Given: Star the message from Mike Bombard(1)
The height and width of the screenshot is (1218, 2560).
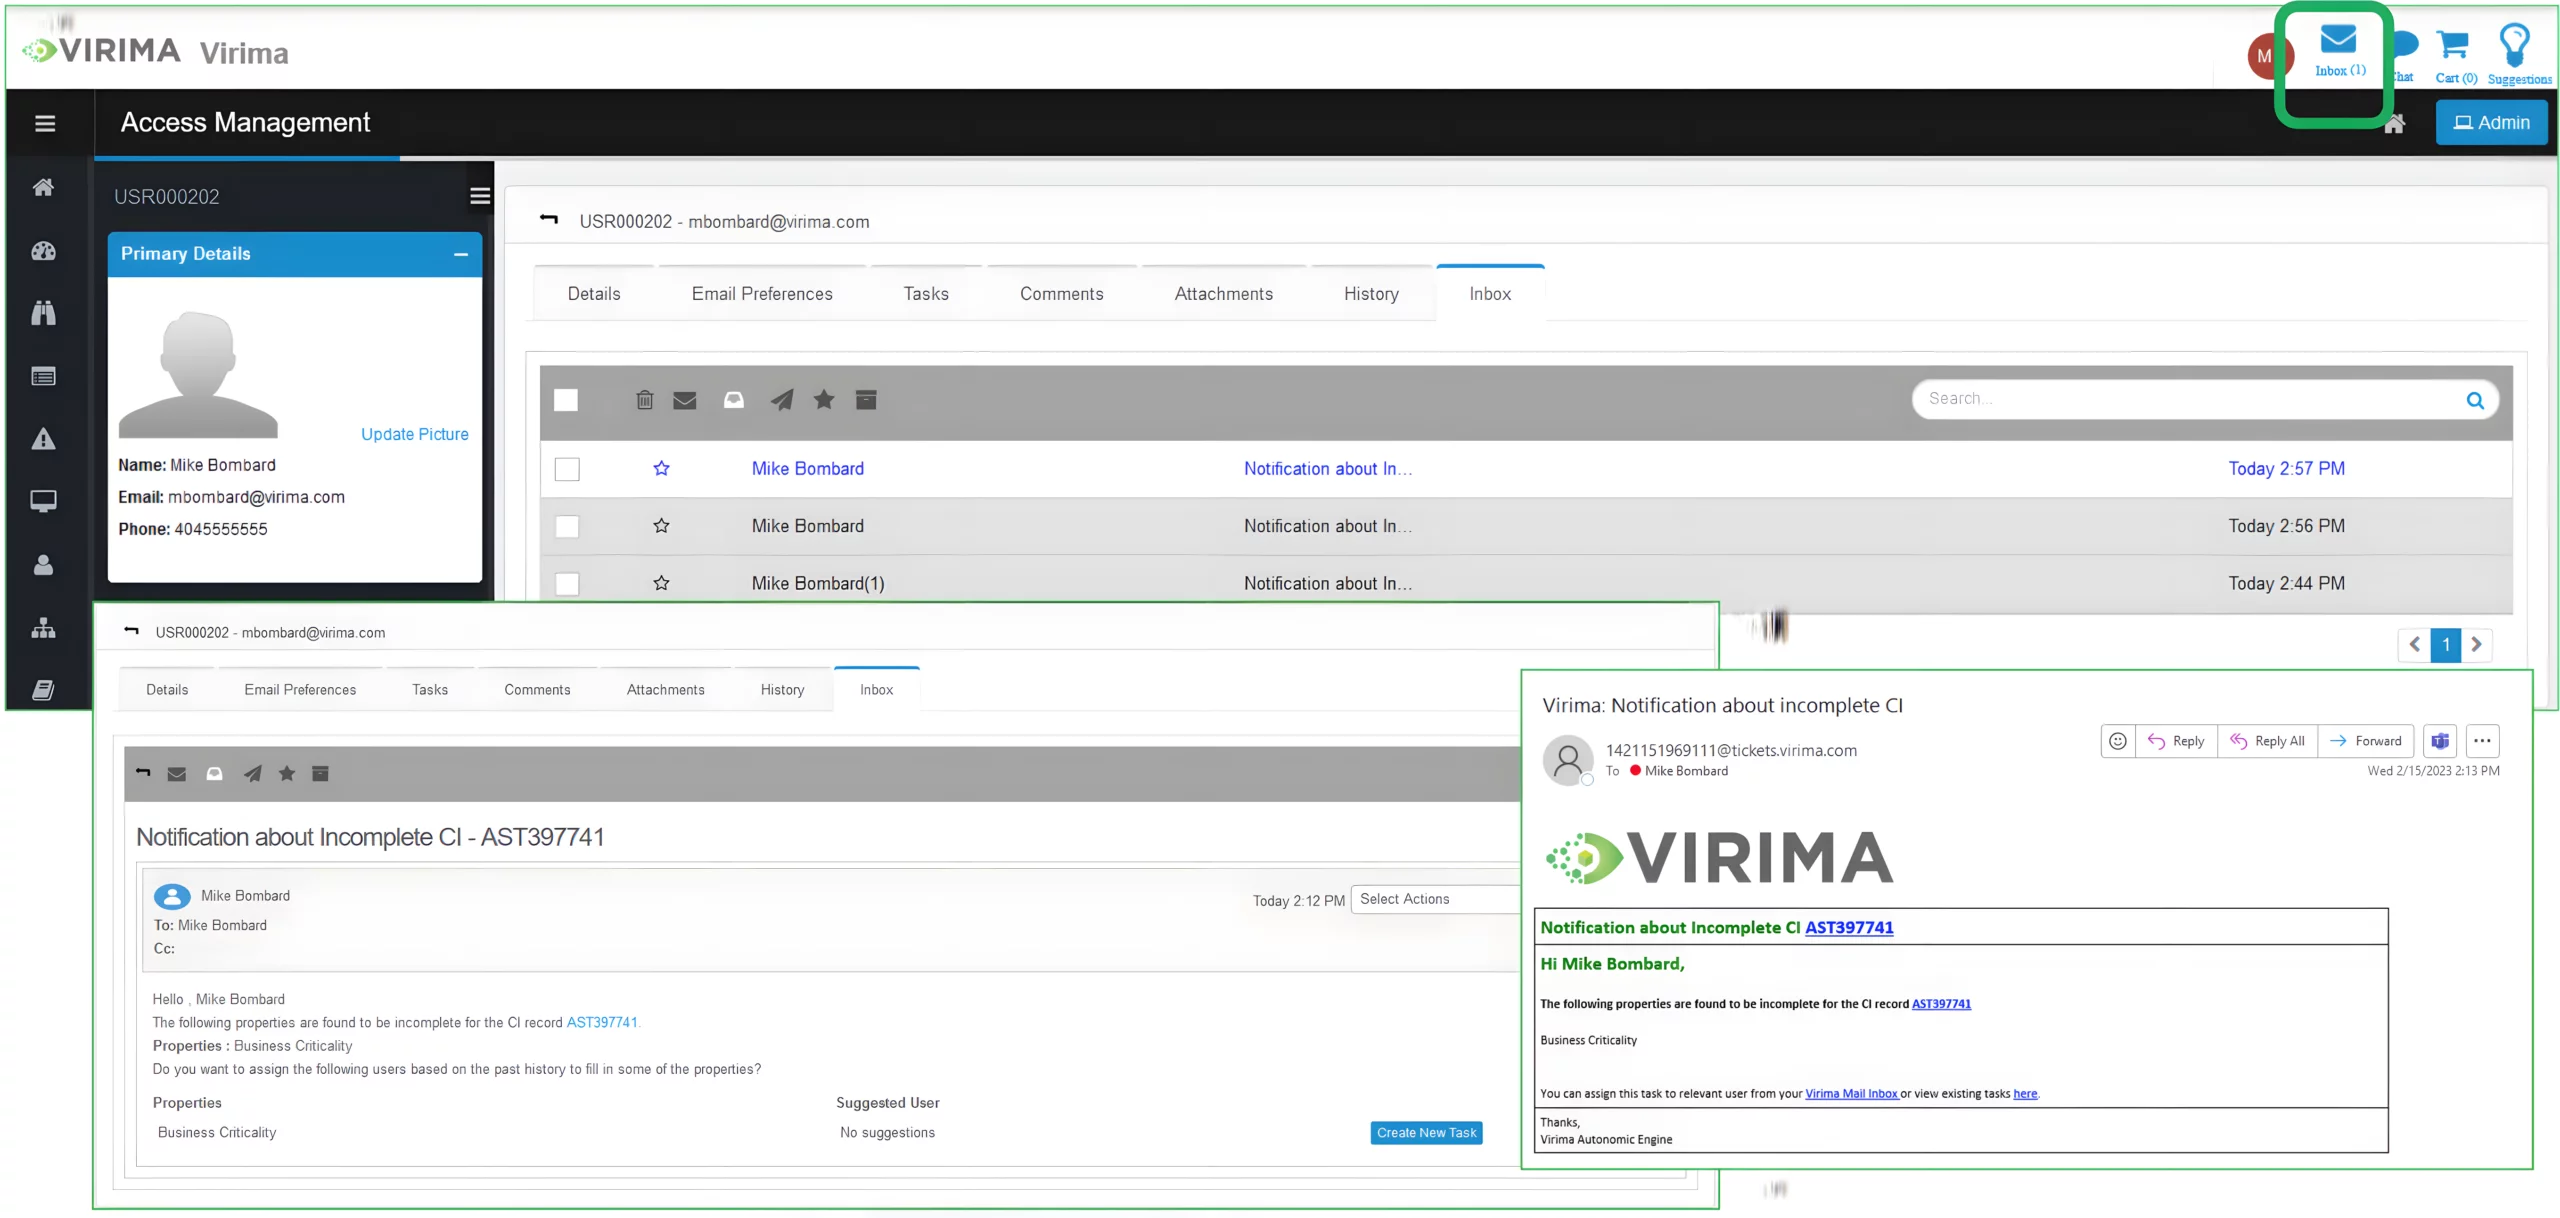Looking at the screenshot, I should click(x=661, y=583).
